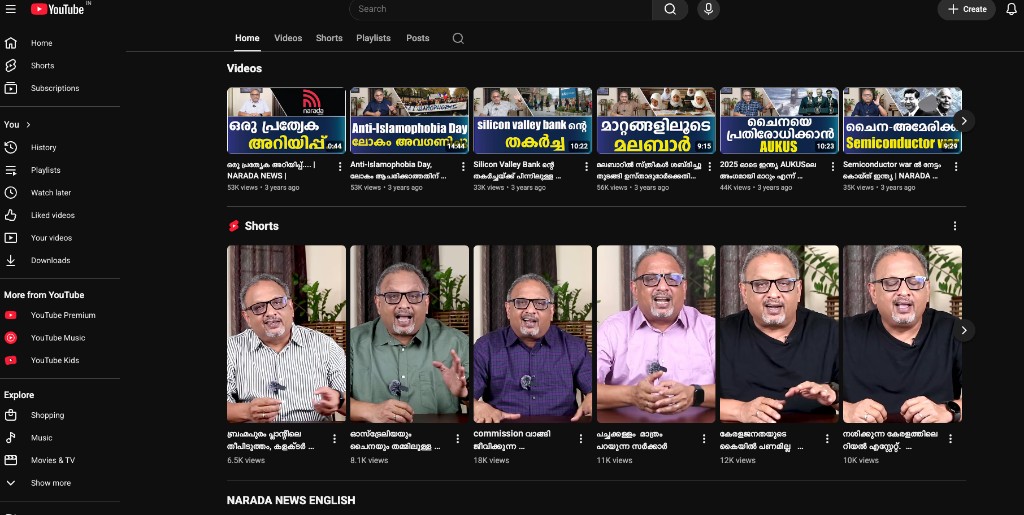
Task: Click the YouTube logo
Action: coord(57,9)
